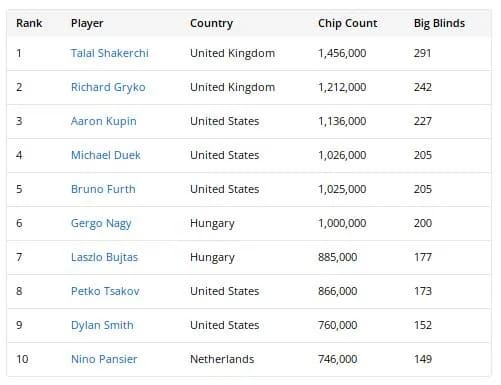Screen dimensions: 501x385
Task: Click the 291 big blinds value
Action: click(x=422, y=53)
